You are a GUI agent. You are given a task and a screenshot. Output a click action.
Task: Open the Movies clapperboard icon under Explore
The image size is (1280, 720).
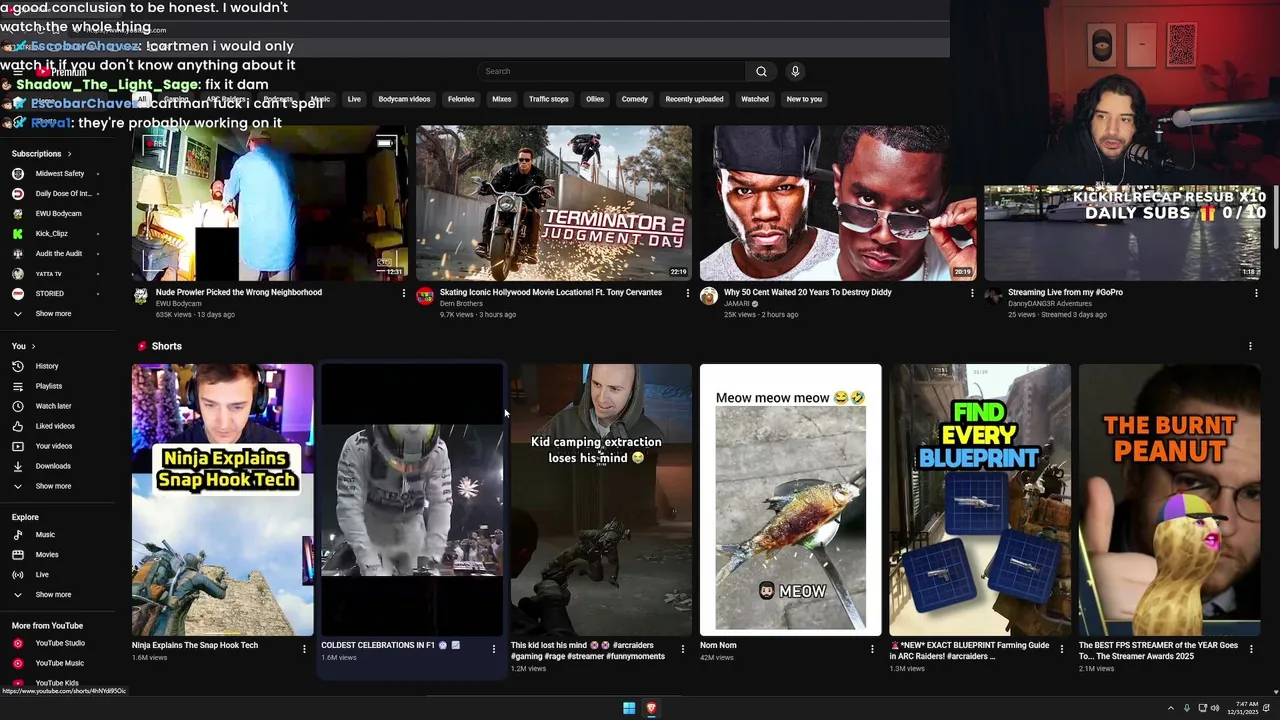tap(17, 555)
